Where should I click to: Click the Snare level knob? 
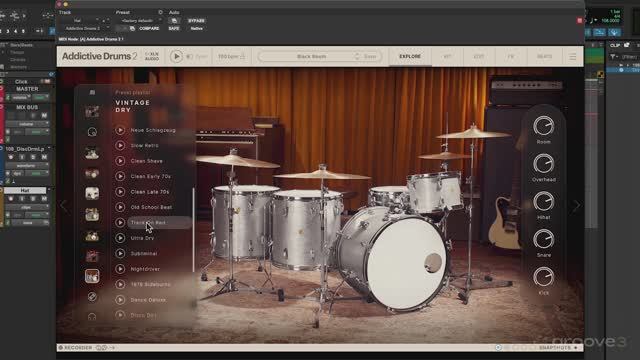point(544,239)
